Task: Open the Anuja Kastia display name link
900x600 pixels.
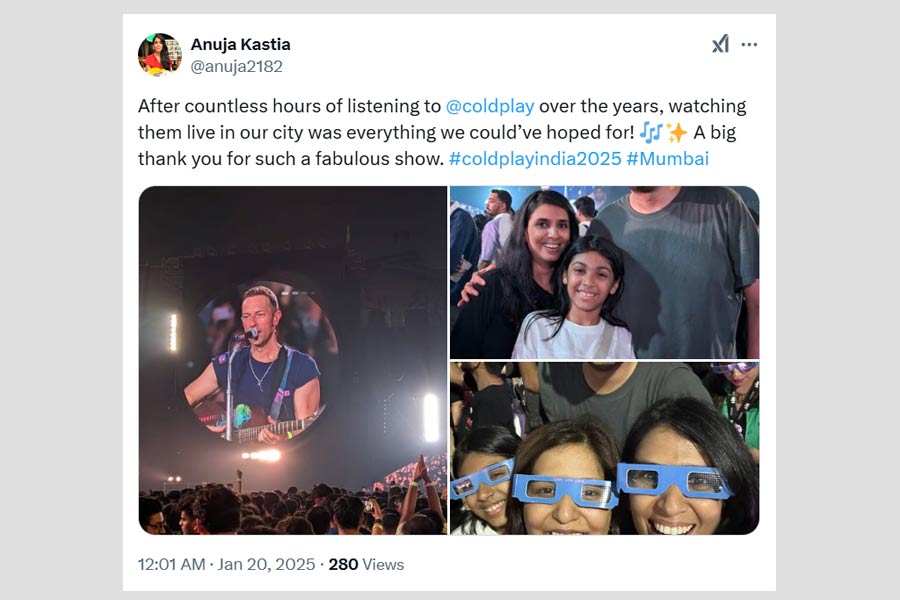Action: pyautogui.click(x=240, y=45)
